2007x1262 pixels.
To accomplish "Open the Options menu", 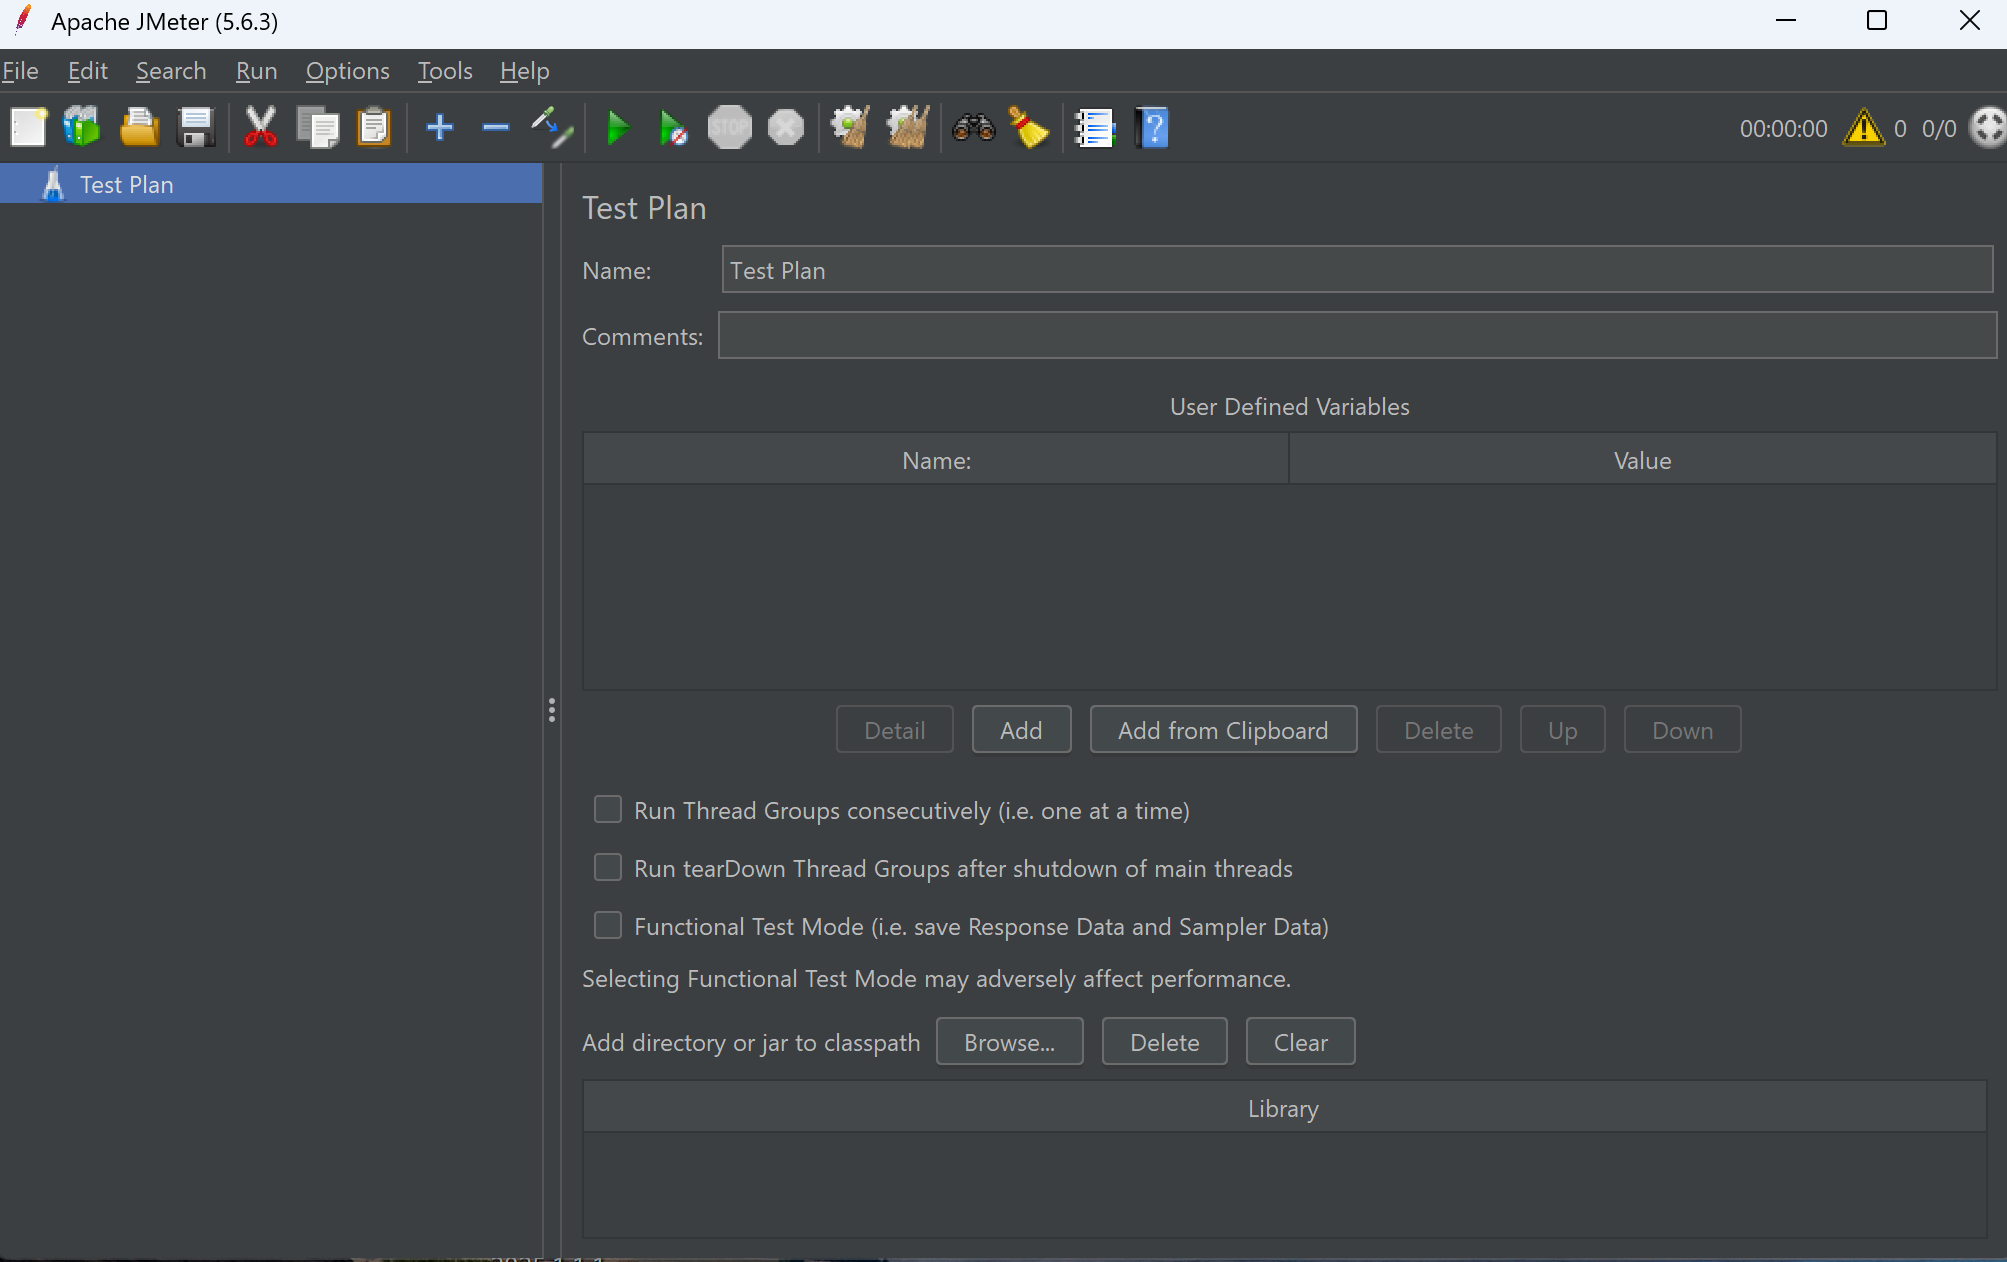I will pyautogui.click(x=347, y=71).
